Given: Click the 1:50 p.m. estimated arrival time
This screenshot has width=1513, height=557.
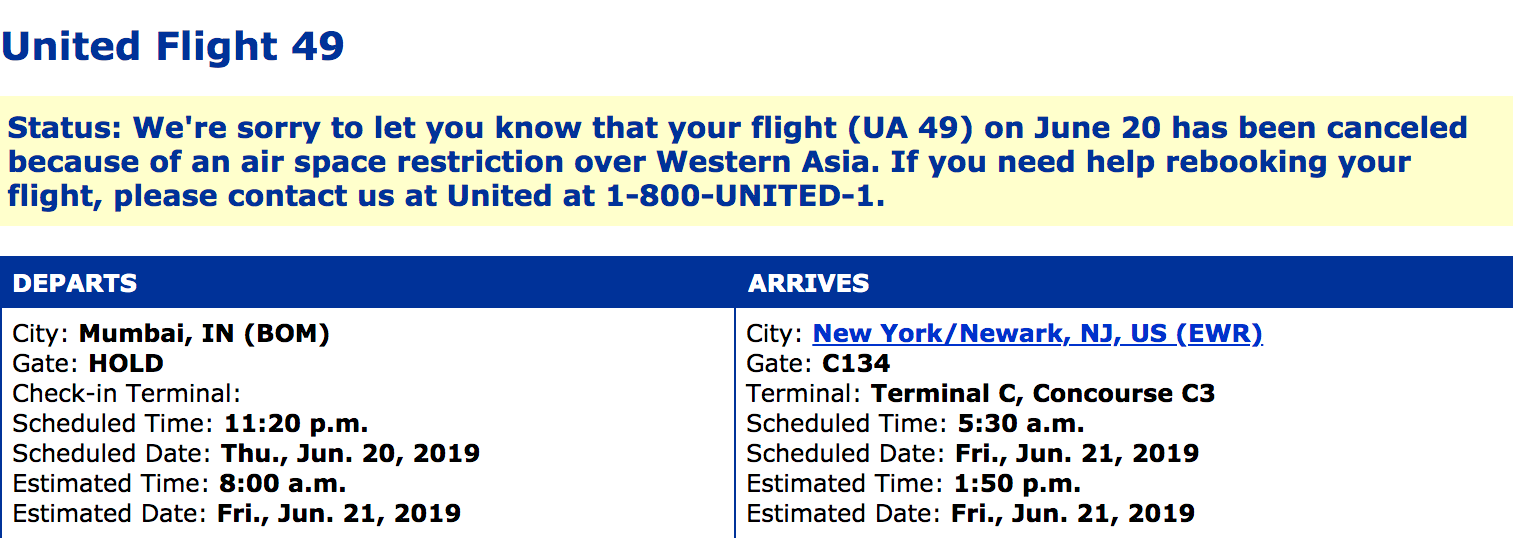Looking at the screenshot, I should (1015, 484).
